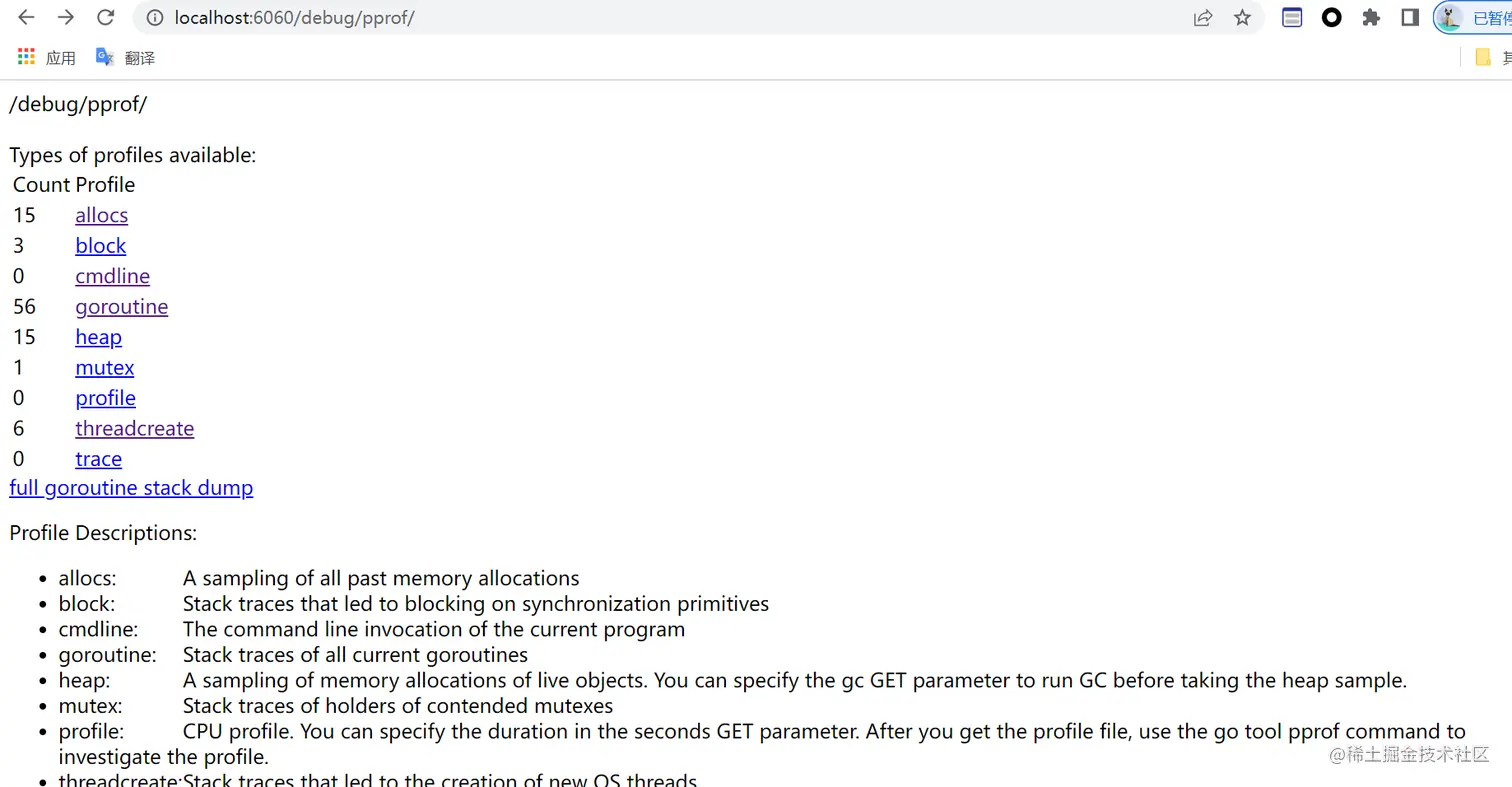The image size is (1512, 787).
Task: Open the other bookmarks folder
Action: (1490, 58)
